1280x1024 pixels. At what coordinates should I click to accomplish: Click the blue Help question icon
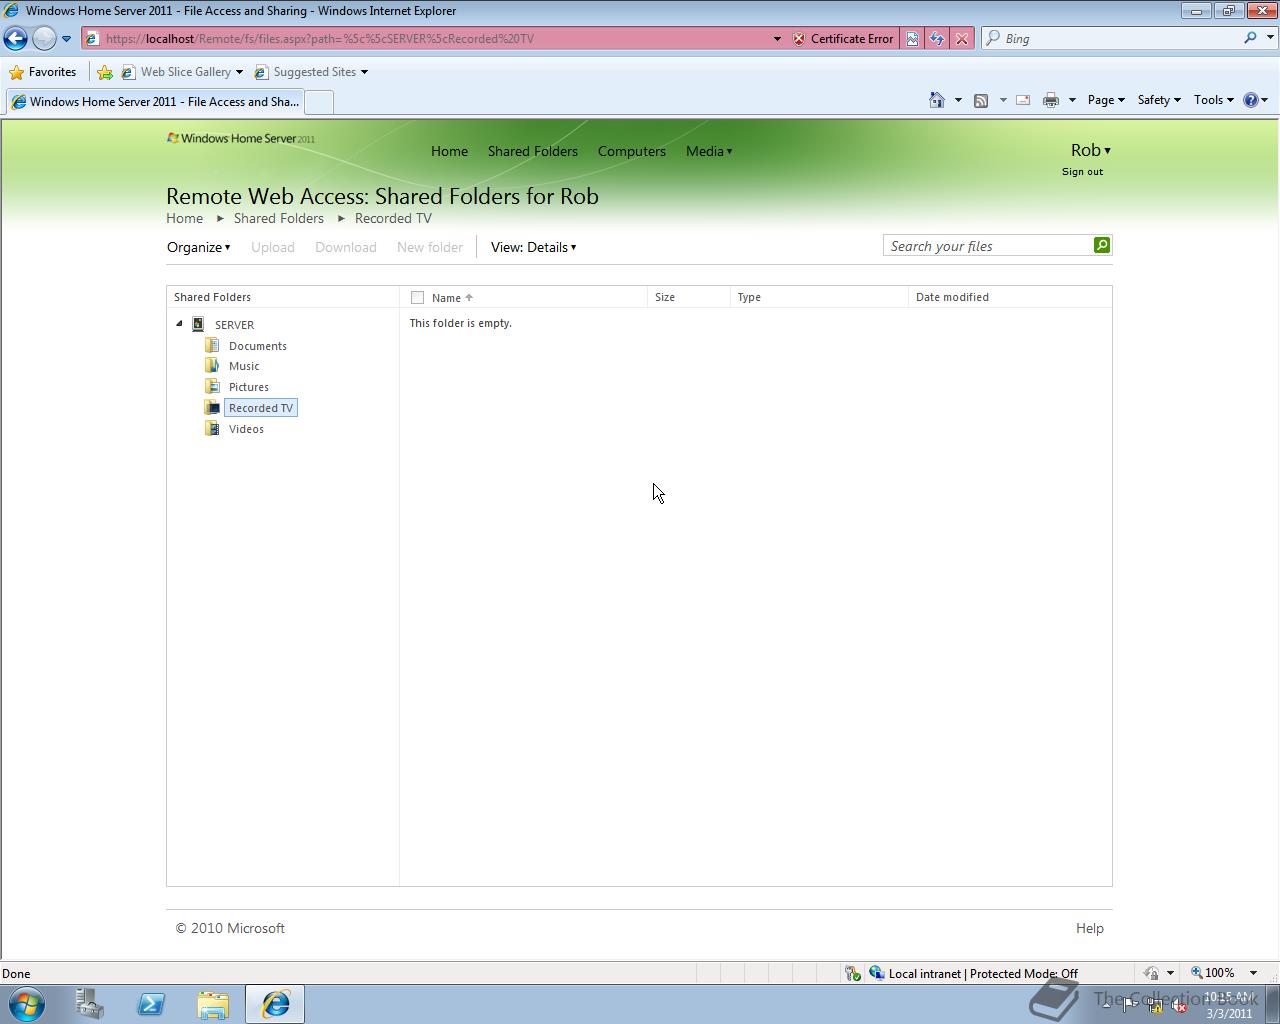1250,100
